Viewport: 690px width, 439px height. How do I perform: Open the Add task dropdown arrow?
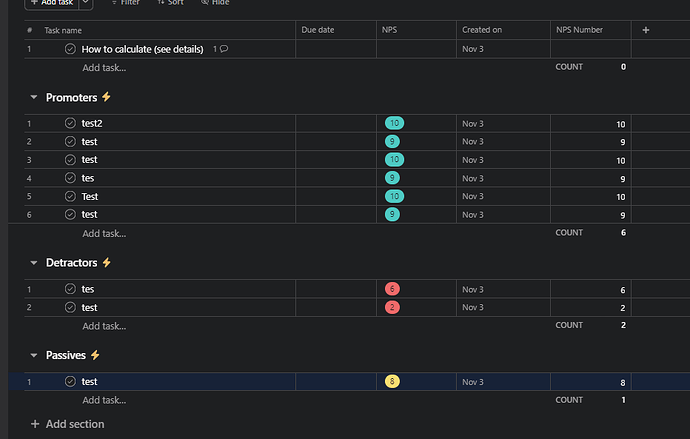tap(85, 3)
